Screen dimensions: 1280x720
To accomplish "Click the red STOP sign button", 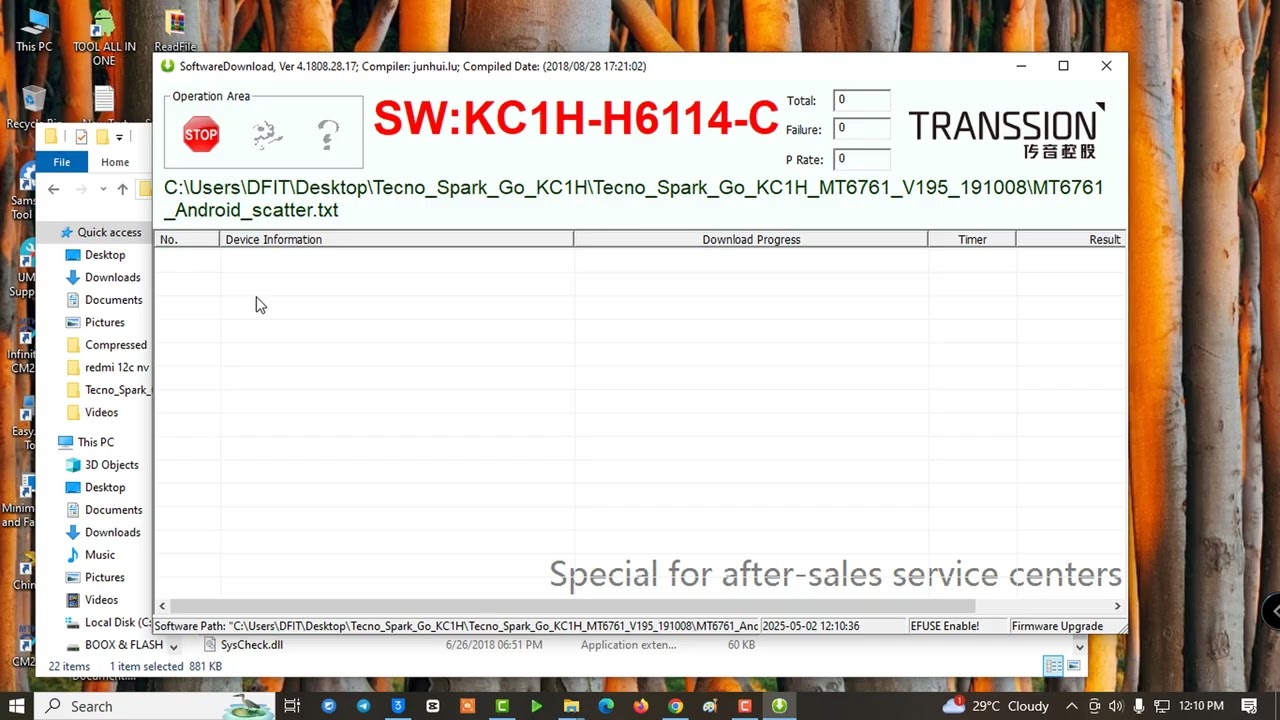I will click(x=201, y=134).
